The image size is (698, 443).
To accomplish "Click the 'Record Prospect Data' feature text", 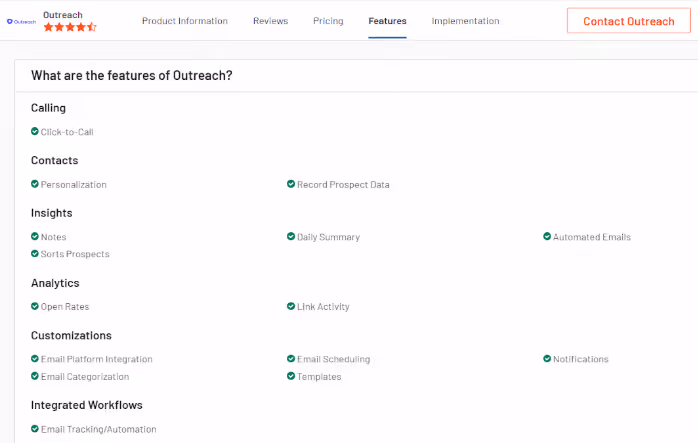I will coord(343,185).
